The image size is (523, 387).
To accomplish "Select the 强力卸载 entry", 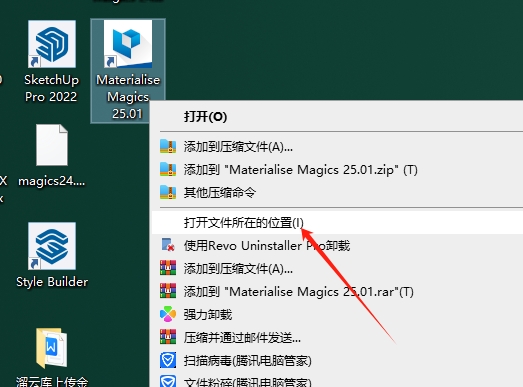I will click(x=337, y=315).
